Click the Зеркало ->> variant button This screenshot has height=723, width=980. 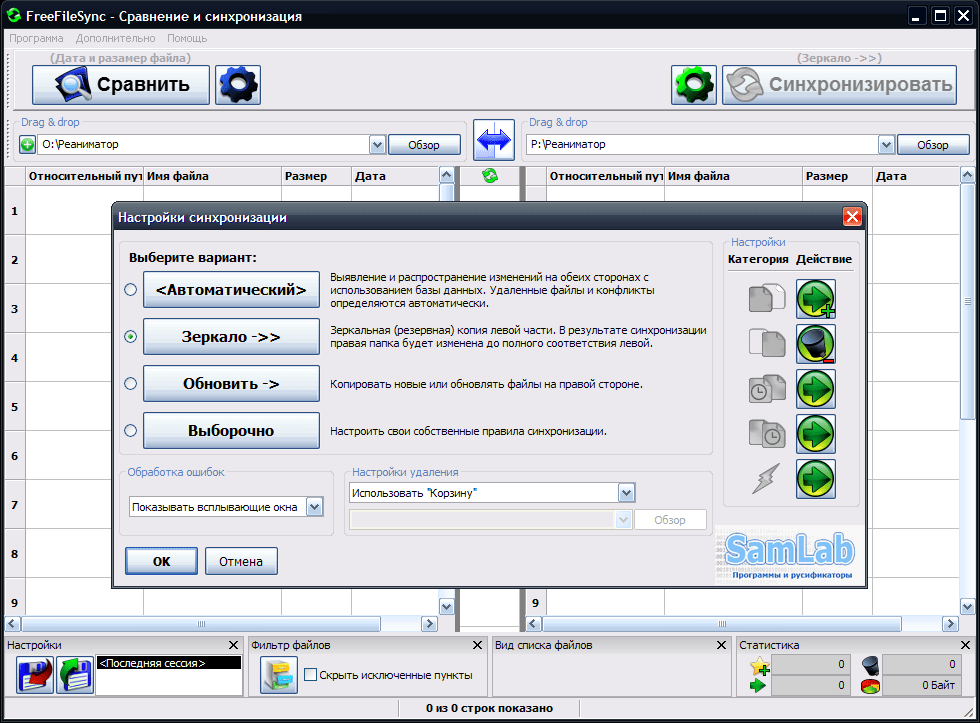[231, 336]
